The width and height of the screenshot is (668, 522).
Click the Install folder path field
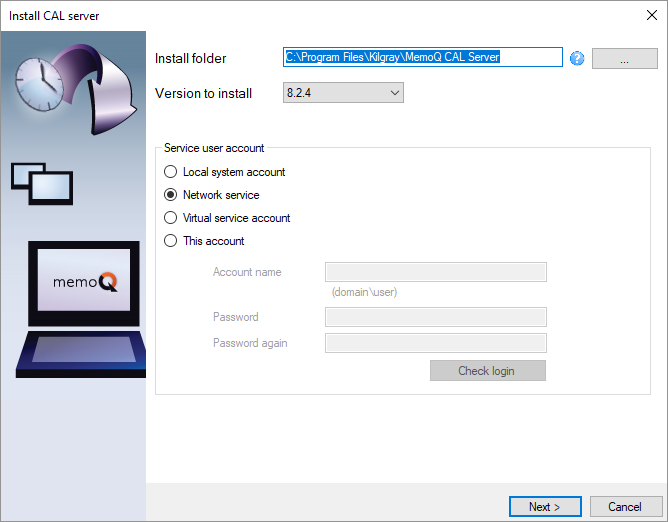click(x=423, y=57)
